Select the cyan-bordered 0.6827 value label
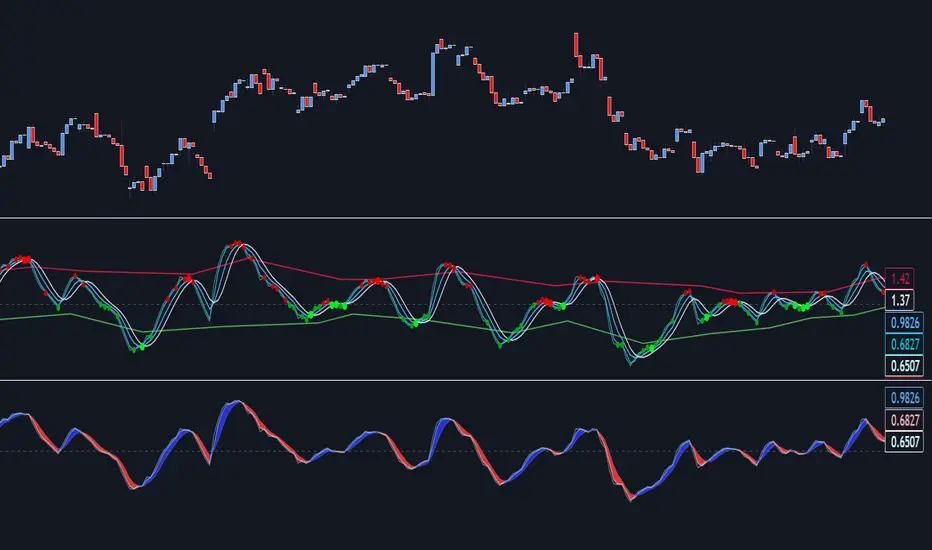932x550 pixels. [904, 344]
